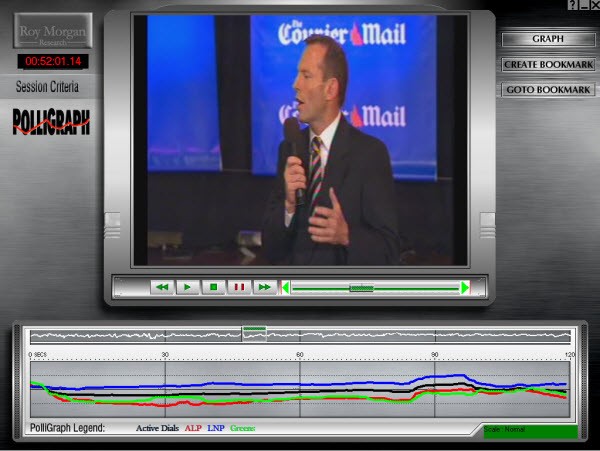The image size is (600, 451).
Task: Click the green left arrow on seek bar
Action: [286, 288]
